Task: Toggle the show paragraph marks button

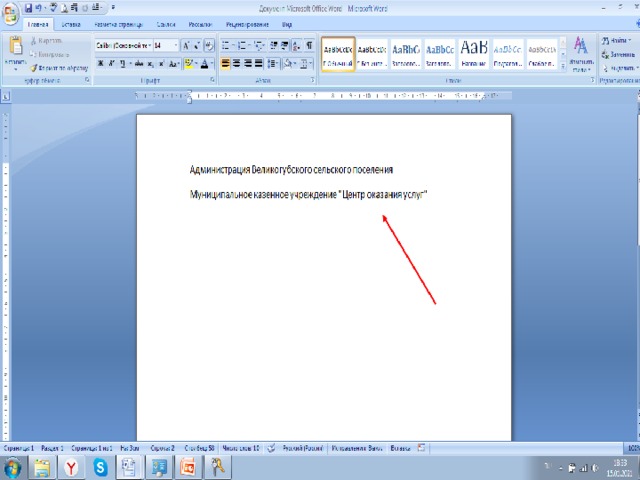Action: [308, 46]
